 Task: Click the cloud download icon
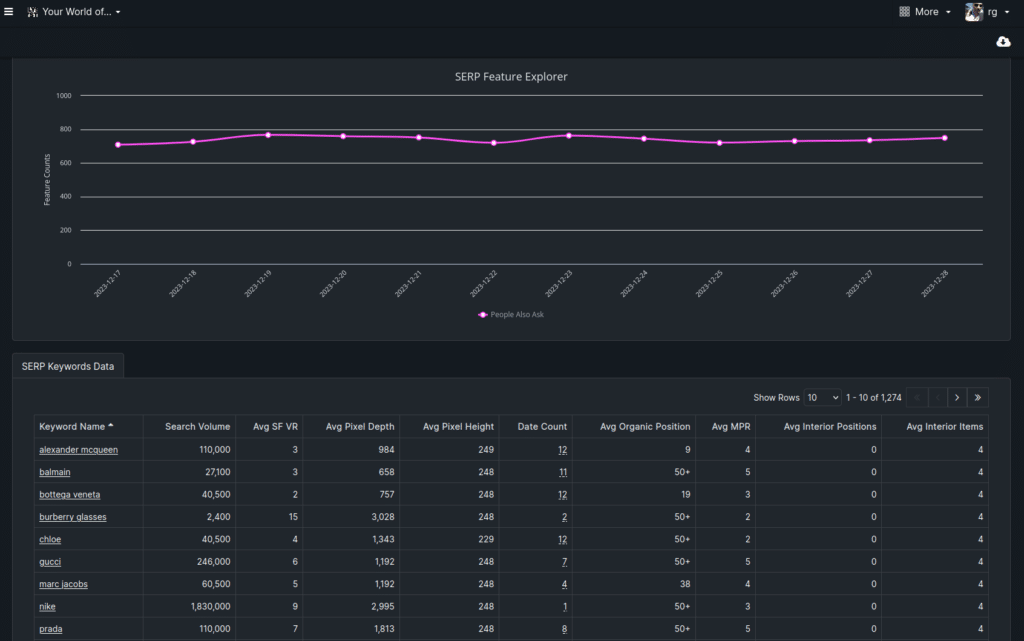pos(1003,42)
